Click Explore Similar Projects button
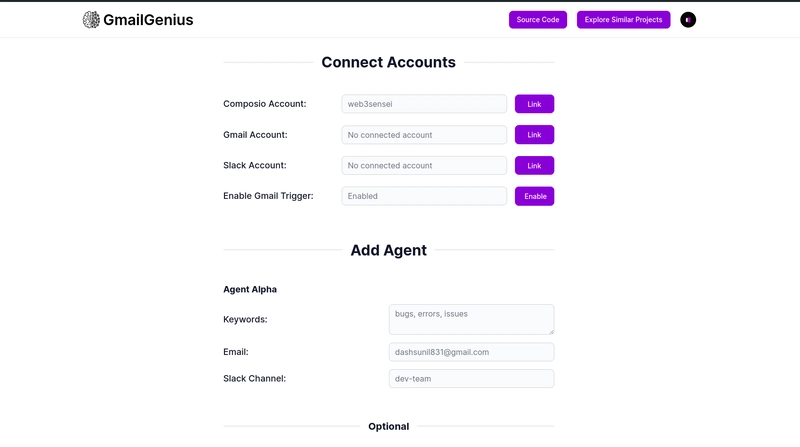Viewport: 800px width, 447px height. coord(623,20)
